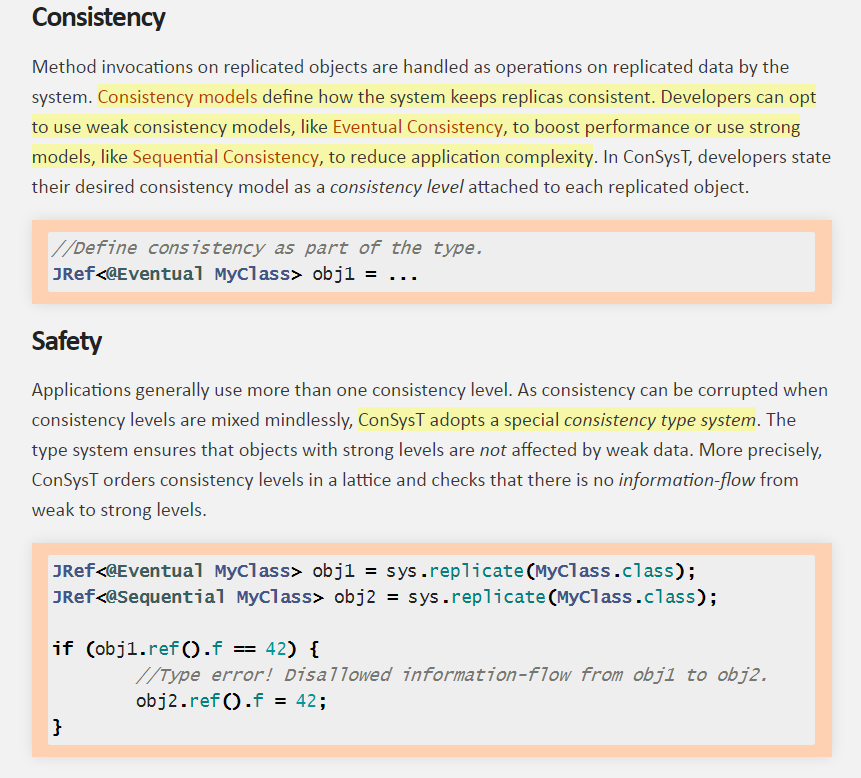Click the 'obj2.ref().f = 42;' statement

point(231,701)
